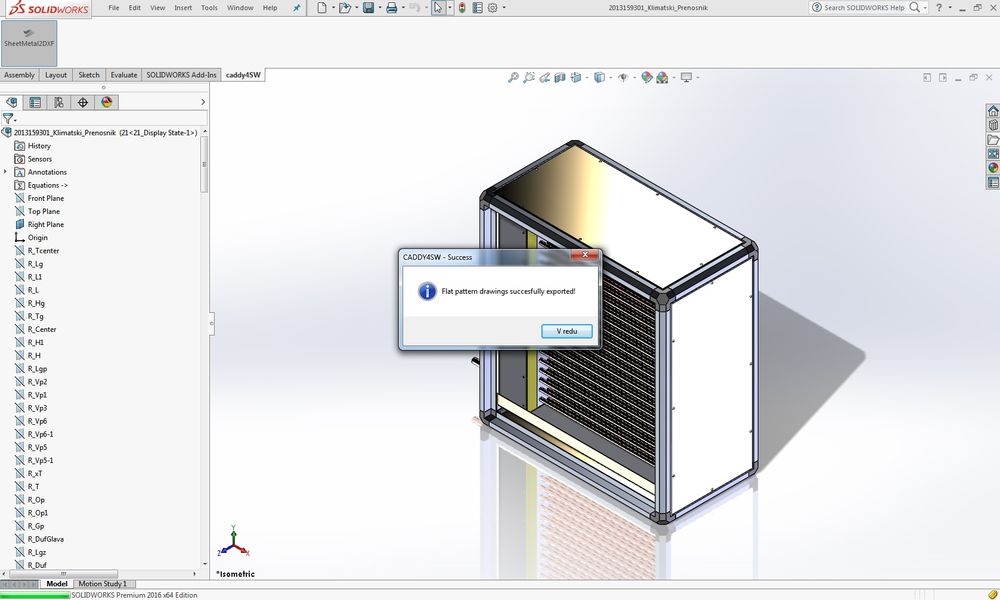The image size is (1000, 600).
Task: Open the DisplayManager tab with color sphere
Action: (107, 102)
